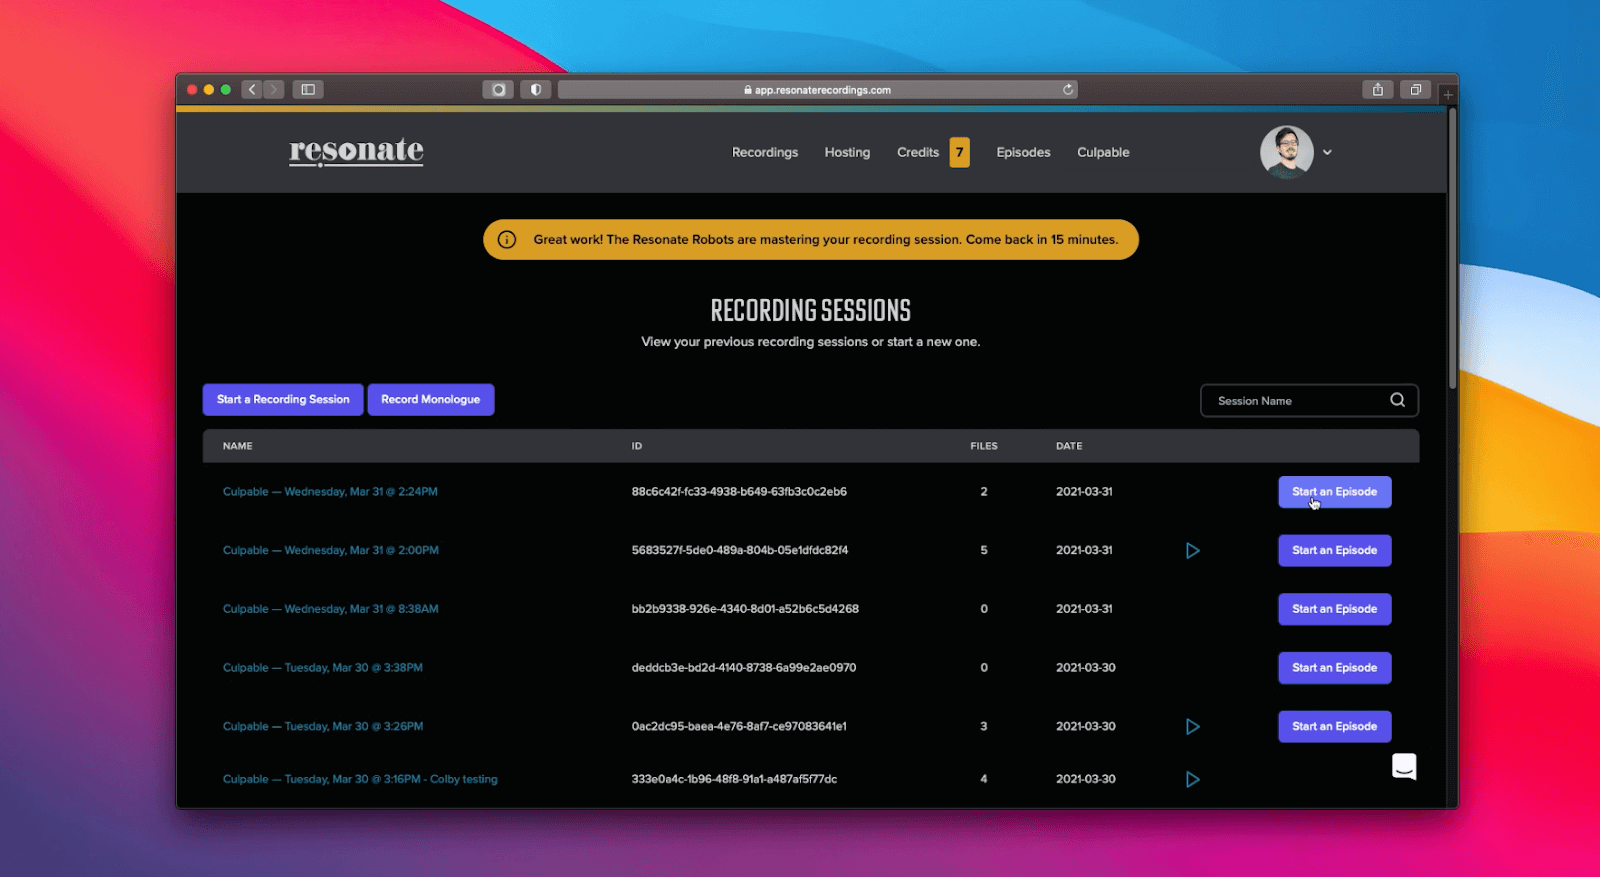Image resolution: width=1600 pixels, height=877 pixels.
Task: Go back with Safari's back arrow
Action: point(252,89)
